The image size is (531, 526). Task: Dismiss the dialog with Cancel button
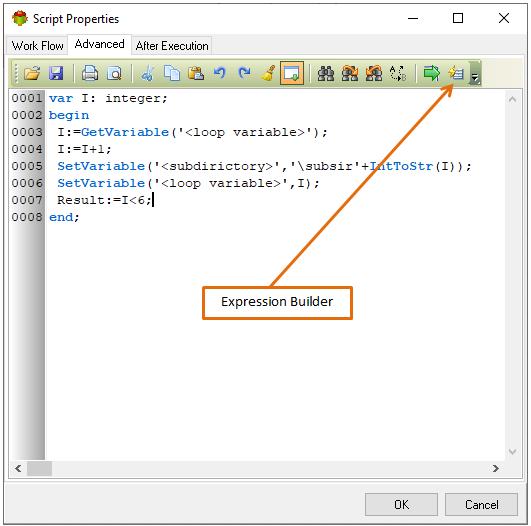pyautogui.click(x=481, y=504)
